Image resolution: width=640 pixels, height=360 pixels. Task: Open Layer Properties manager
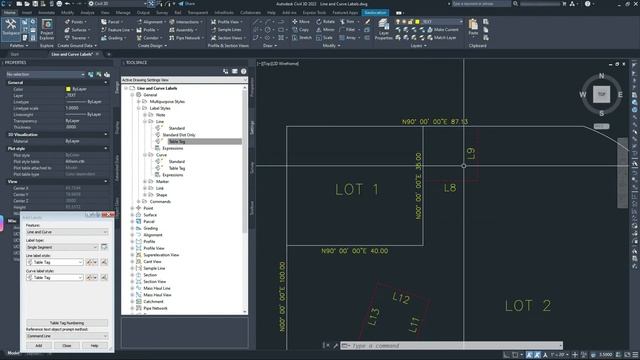(x=384, y=29)
